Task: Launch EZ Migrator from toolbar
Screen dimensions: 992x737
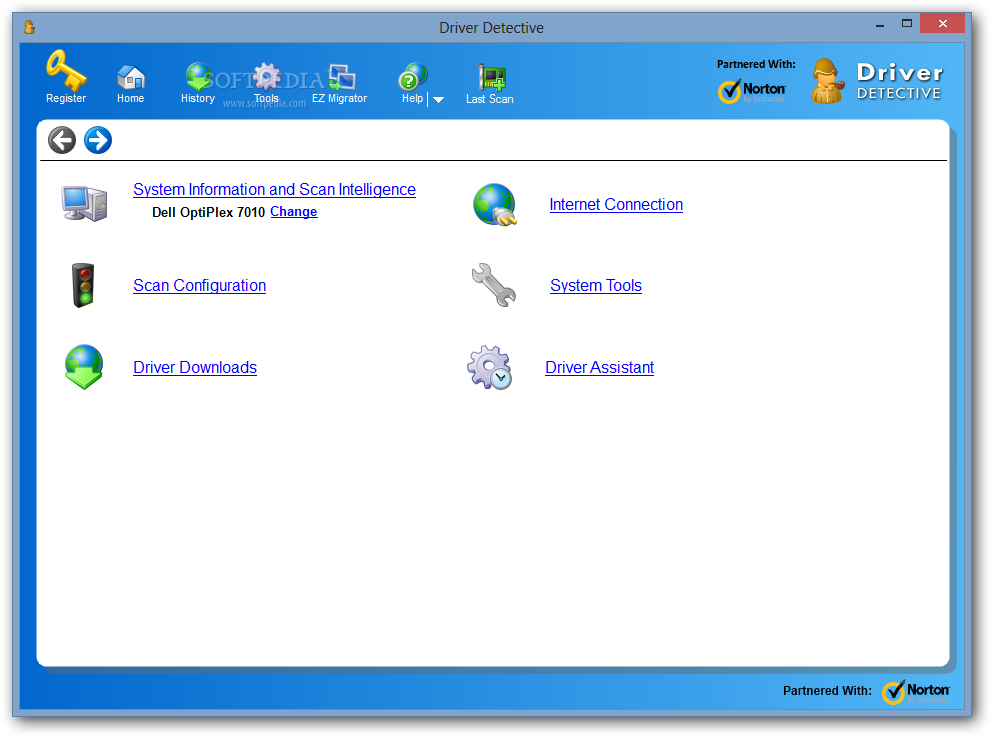Action: [342, 78]
